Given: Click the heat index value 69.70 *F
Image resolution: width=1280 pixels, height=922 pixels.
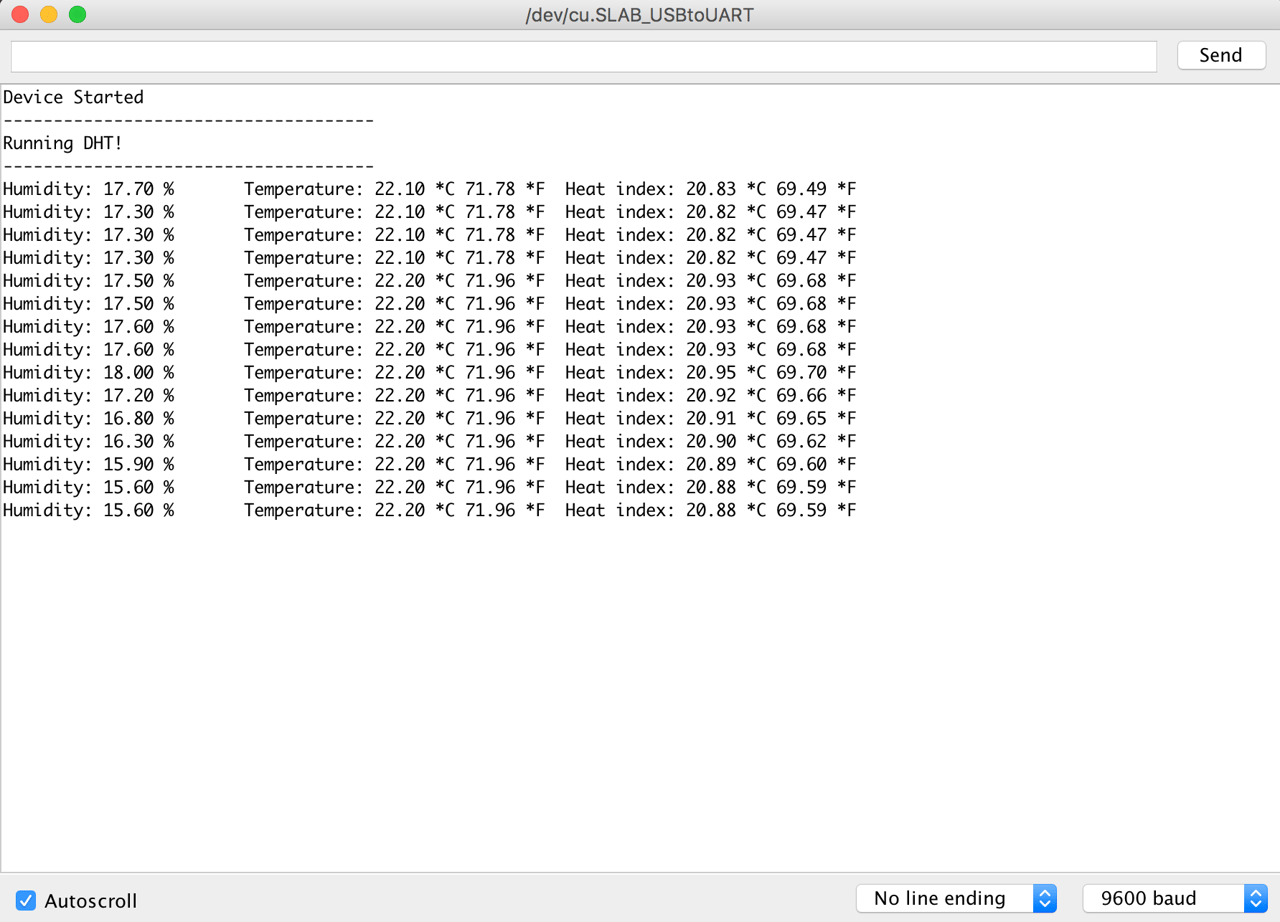Looking at the screenshot, I should pos(816,372).
